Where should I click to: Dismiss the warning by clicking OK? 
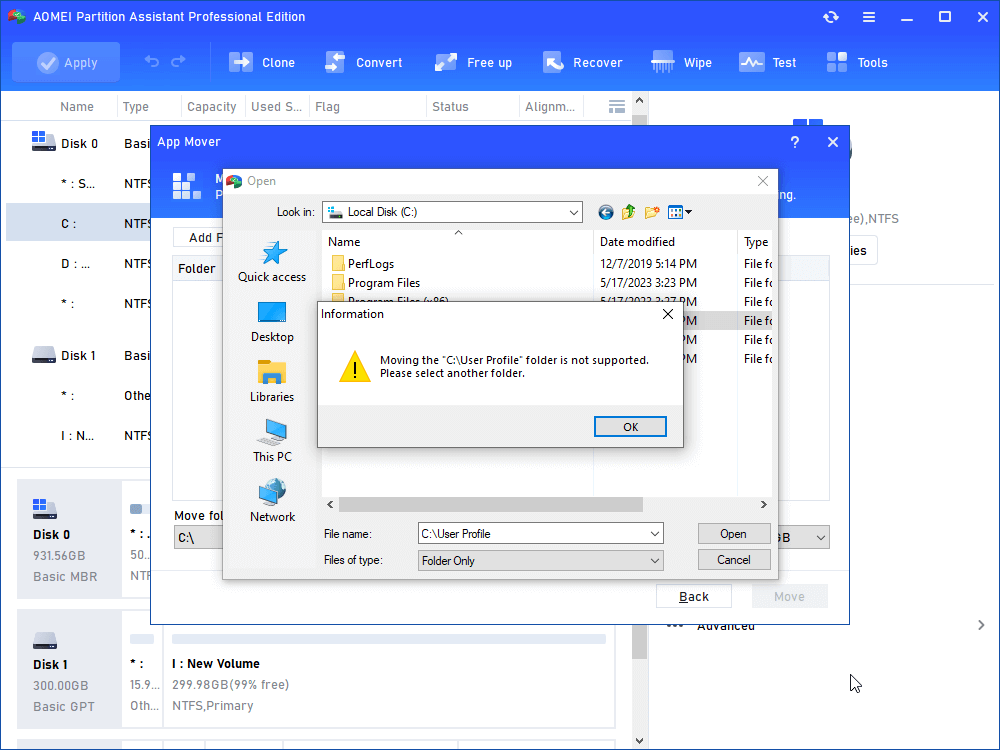(x=630, y=426)
